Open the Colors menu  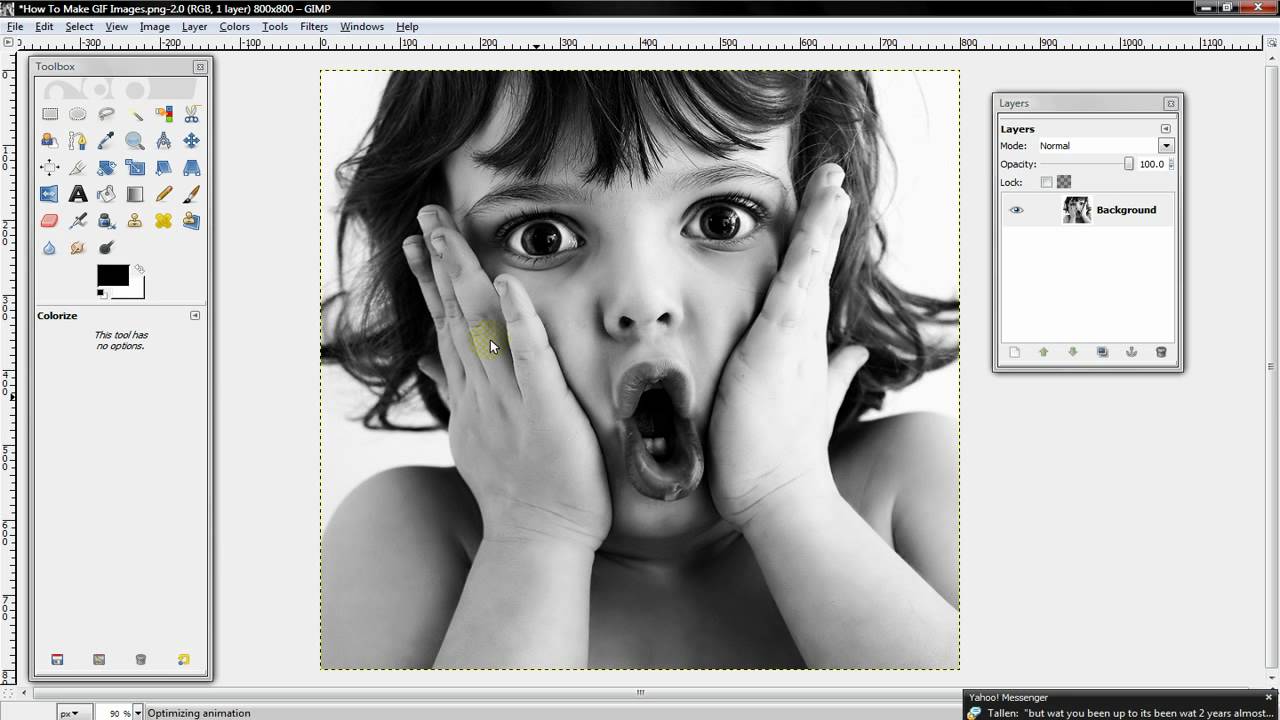pyautogui.click(x=234, y=27)
